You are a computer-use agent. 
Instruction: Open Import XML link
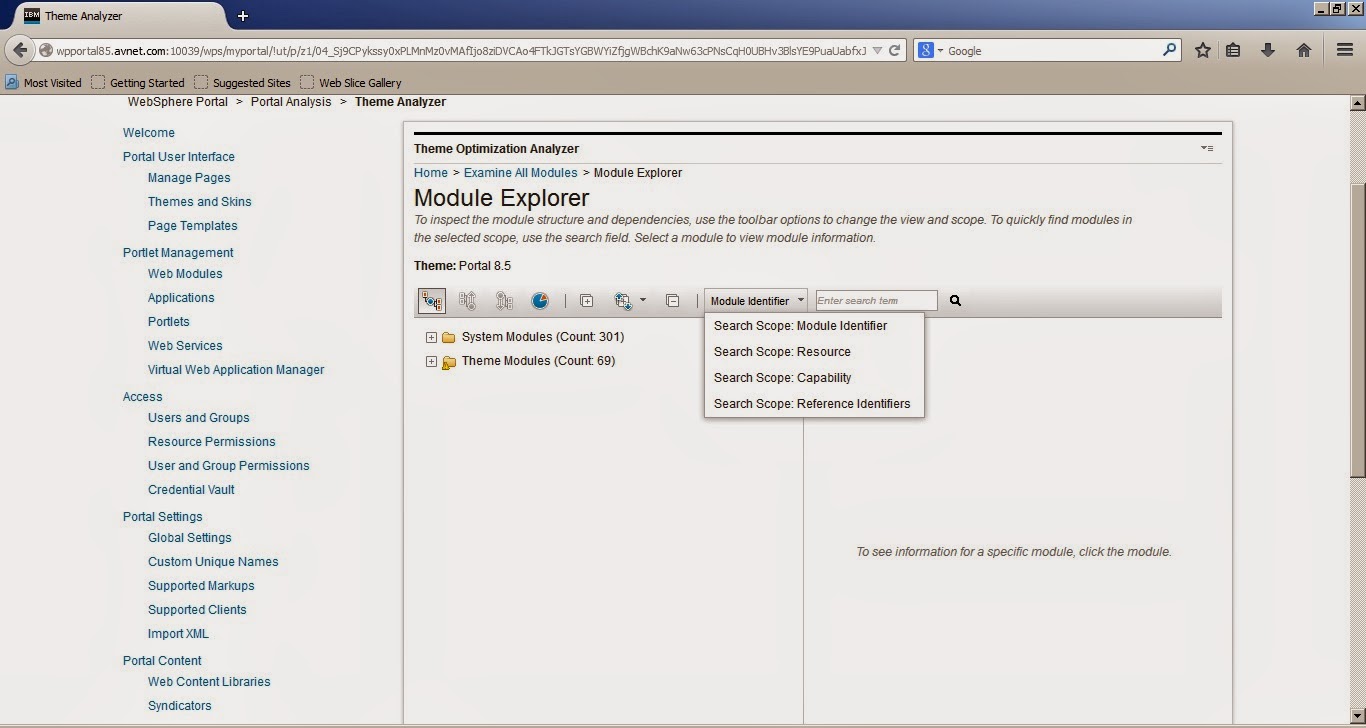178,634
